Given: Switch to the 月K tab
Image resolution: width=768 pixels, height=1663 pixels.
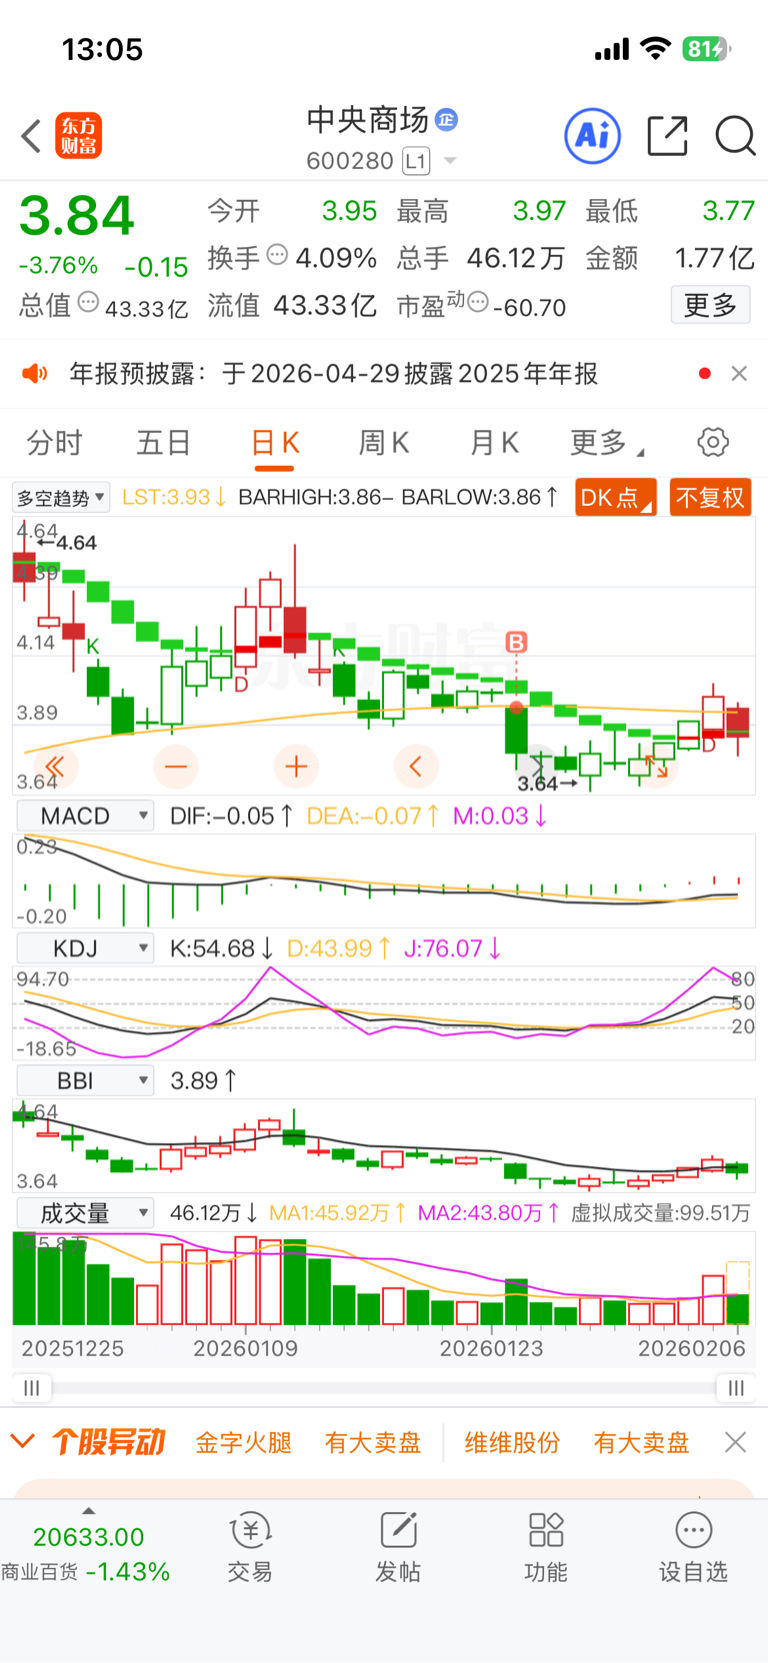Looking at the screenshot, I should tap(494, 442).
